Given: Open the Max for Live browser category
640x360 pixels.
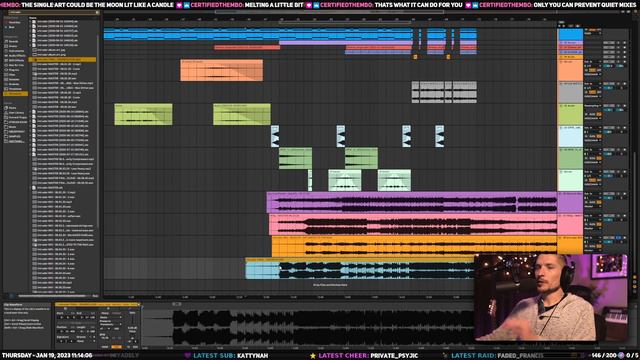Looking at the screenshot, I should [16, 65].
